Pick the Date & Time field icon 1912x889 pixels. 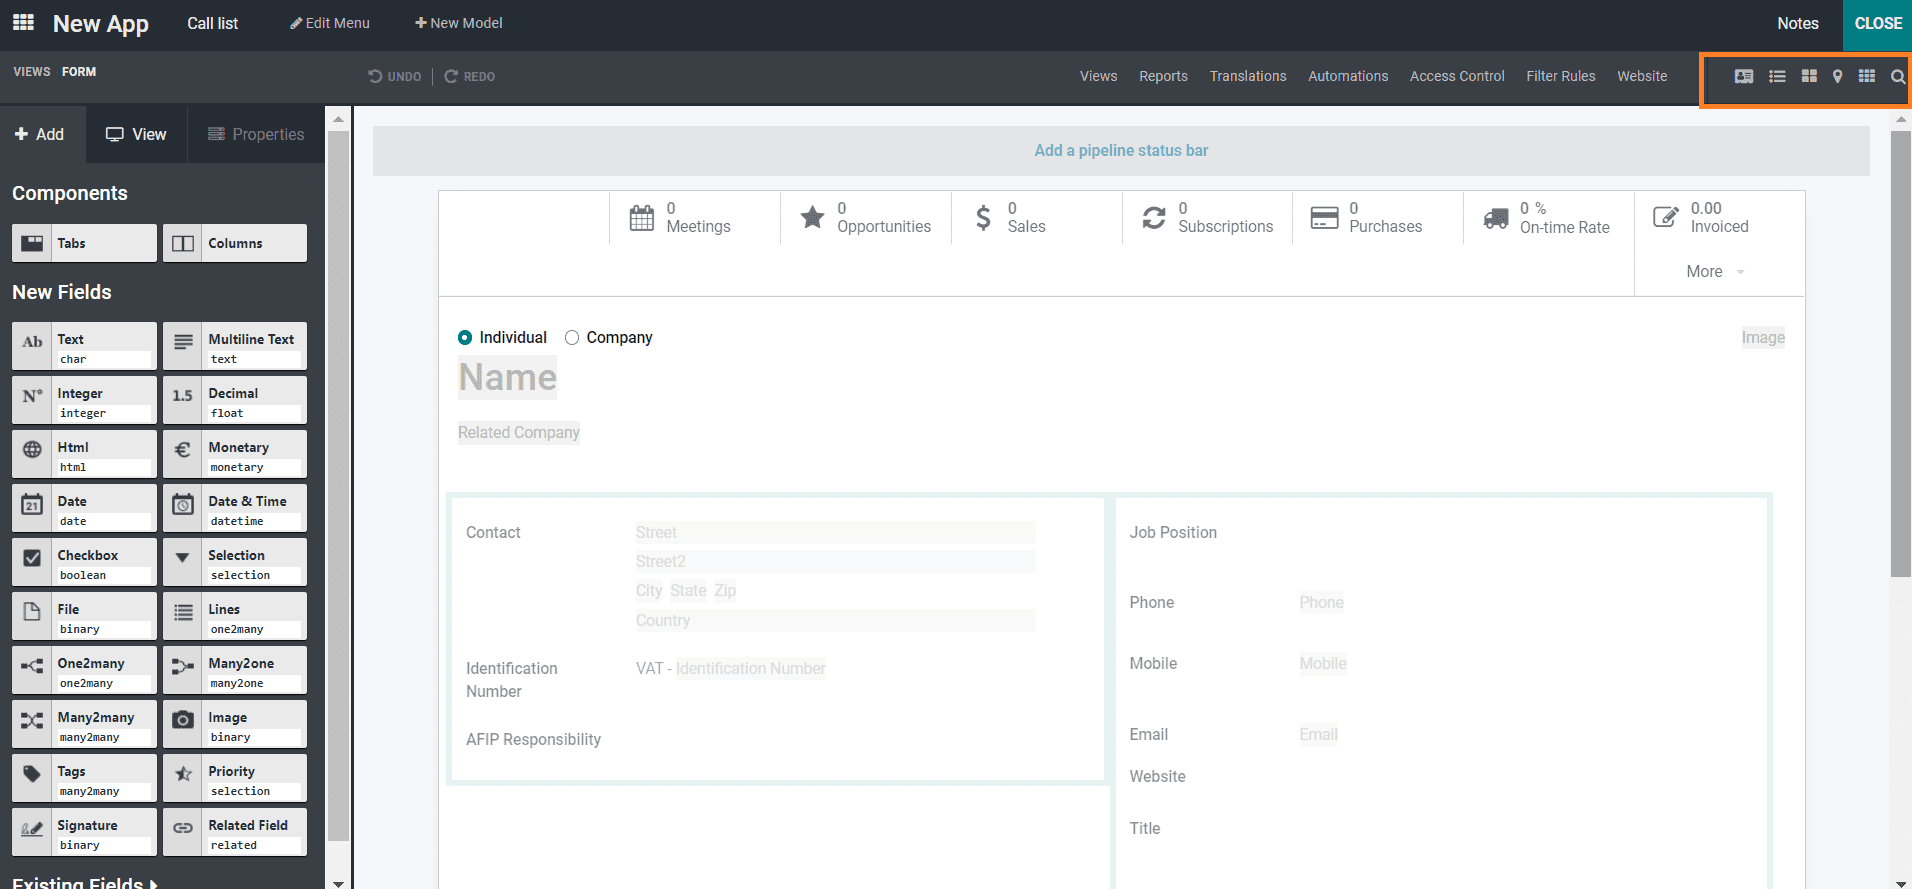point(183,504)
